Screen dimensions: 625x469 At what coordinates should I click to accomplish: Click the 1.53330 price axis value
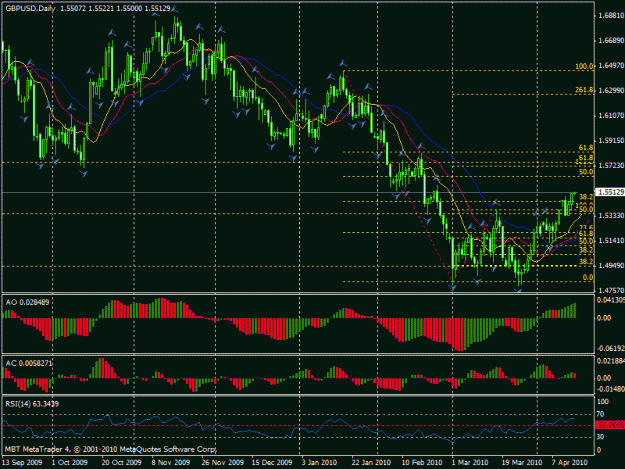pyautogui.click(x=611, y=215)
